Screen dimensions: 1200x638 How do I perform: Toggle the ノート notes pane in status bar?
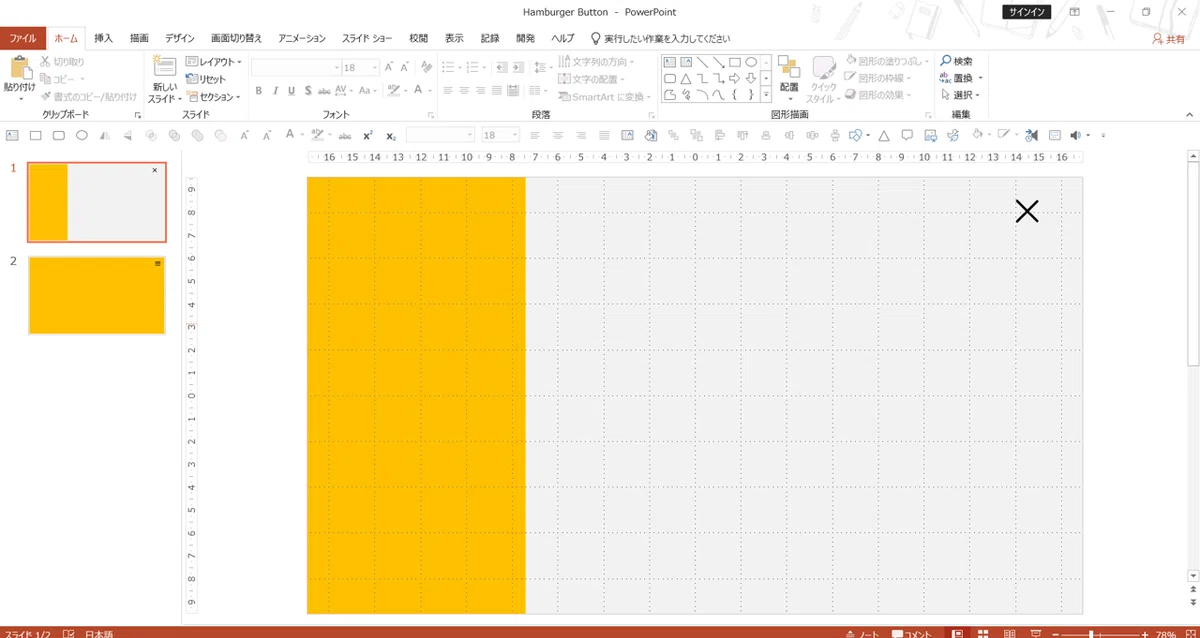864,634
